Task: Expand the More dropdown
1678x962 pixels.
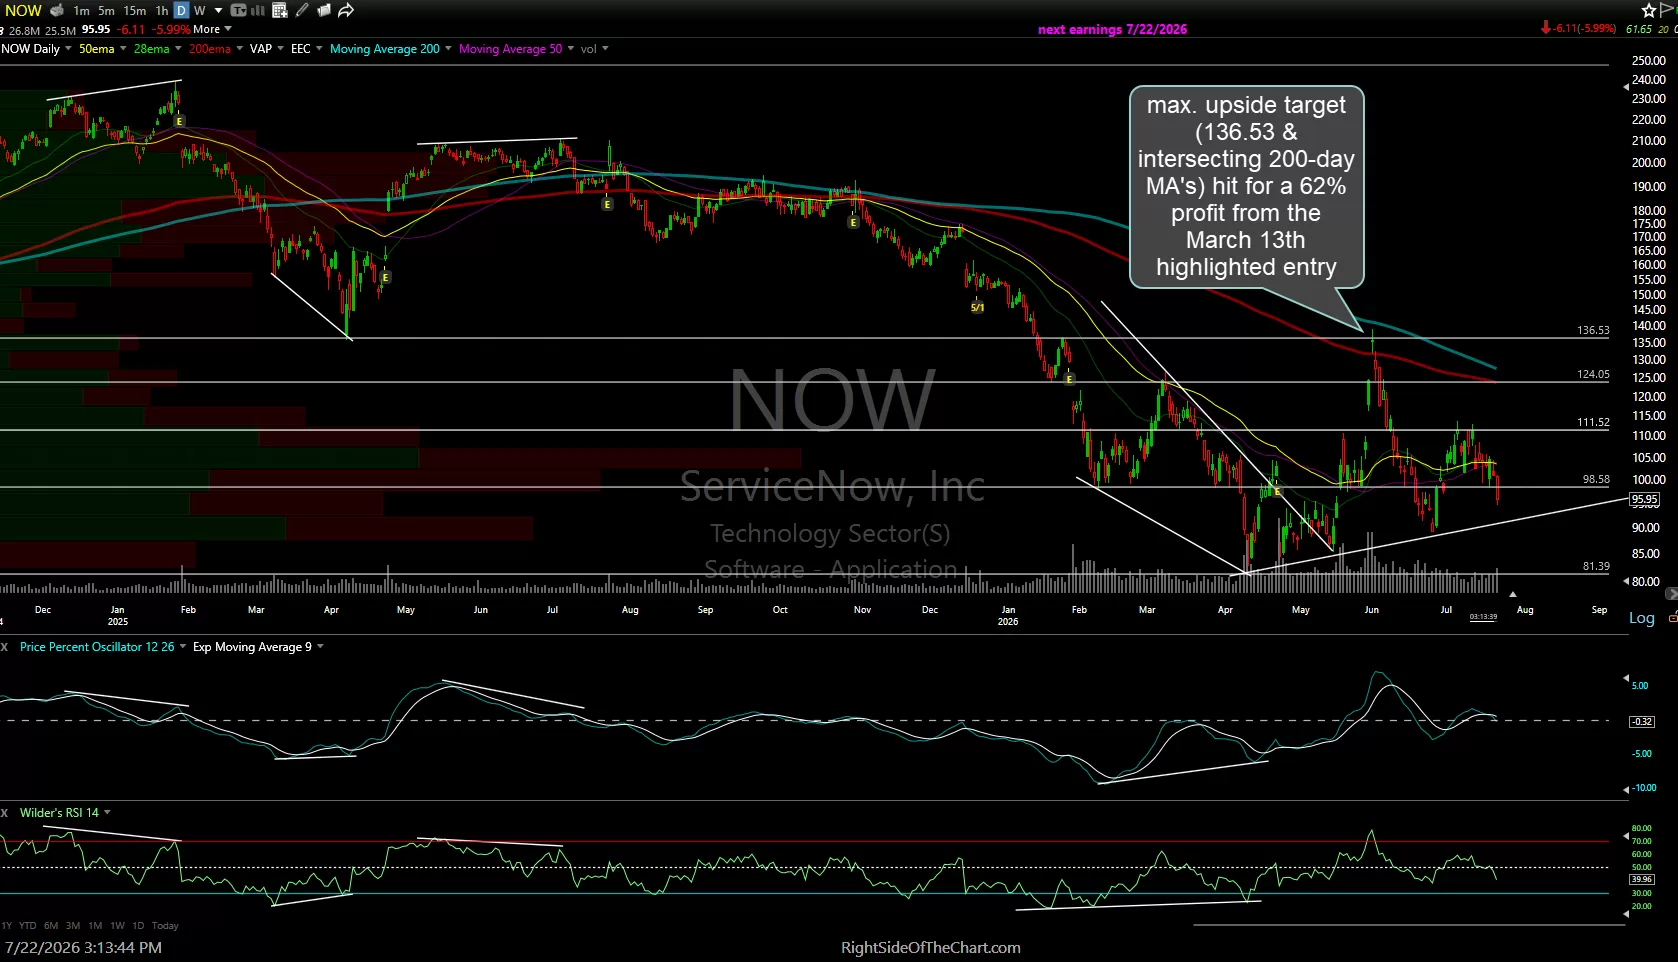Action: pos(212,29)
